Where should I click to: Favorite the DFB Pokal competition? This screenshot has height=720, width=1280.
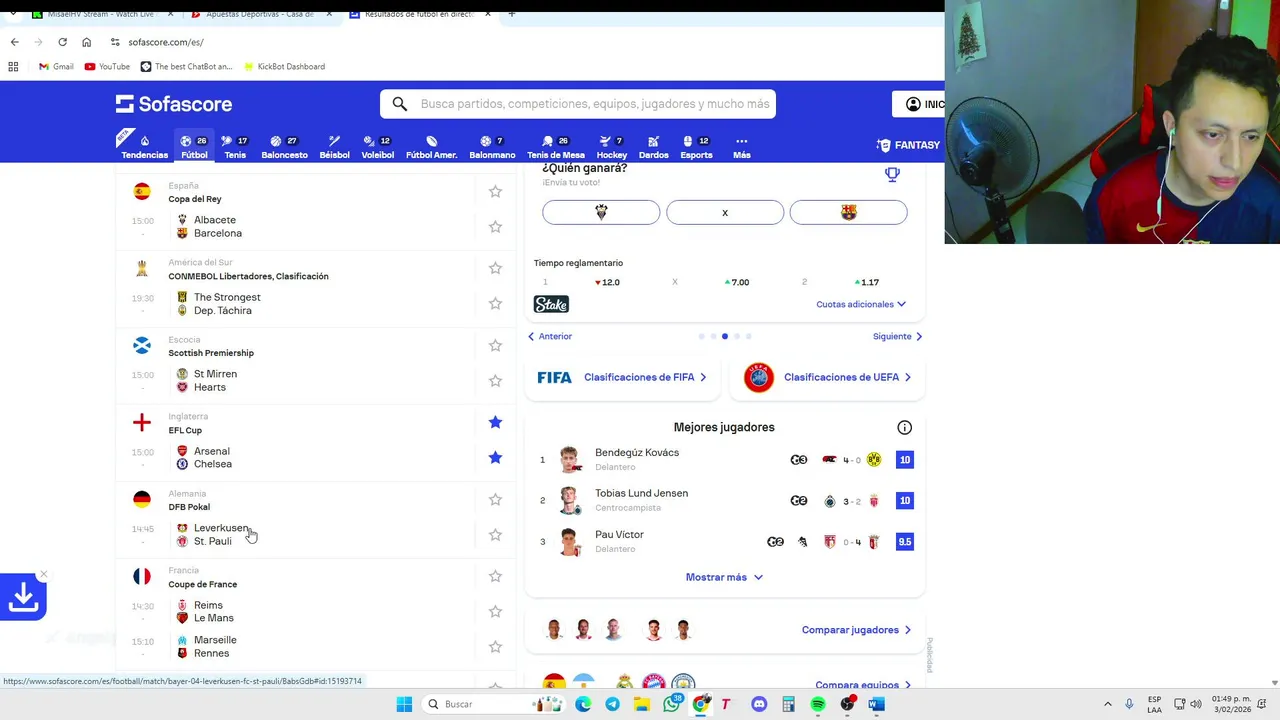click(x=495, y=499)
